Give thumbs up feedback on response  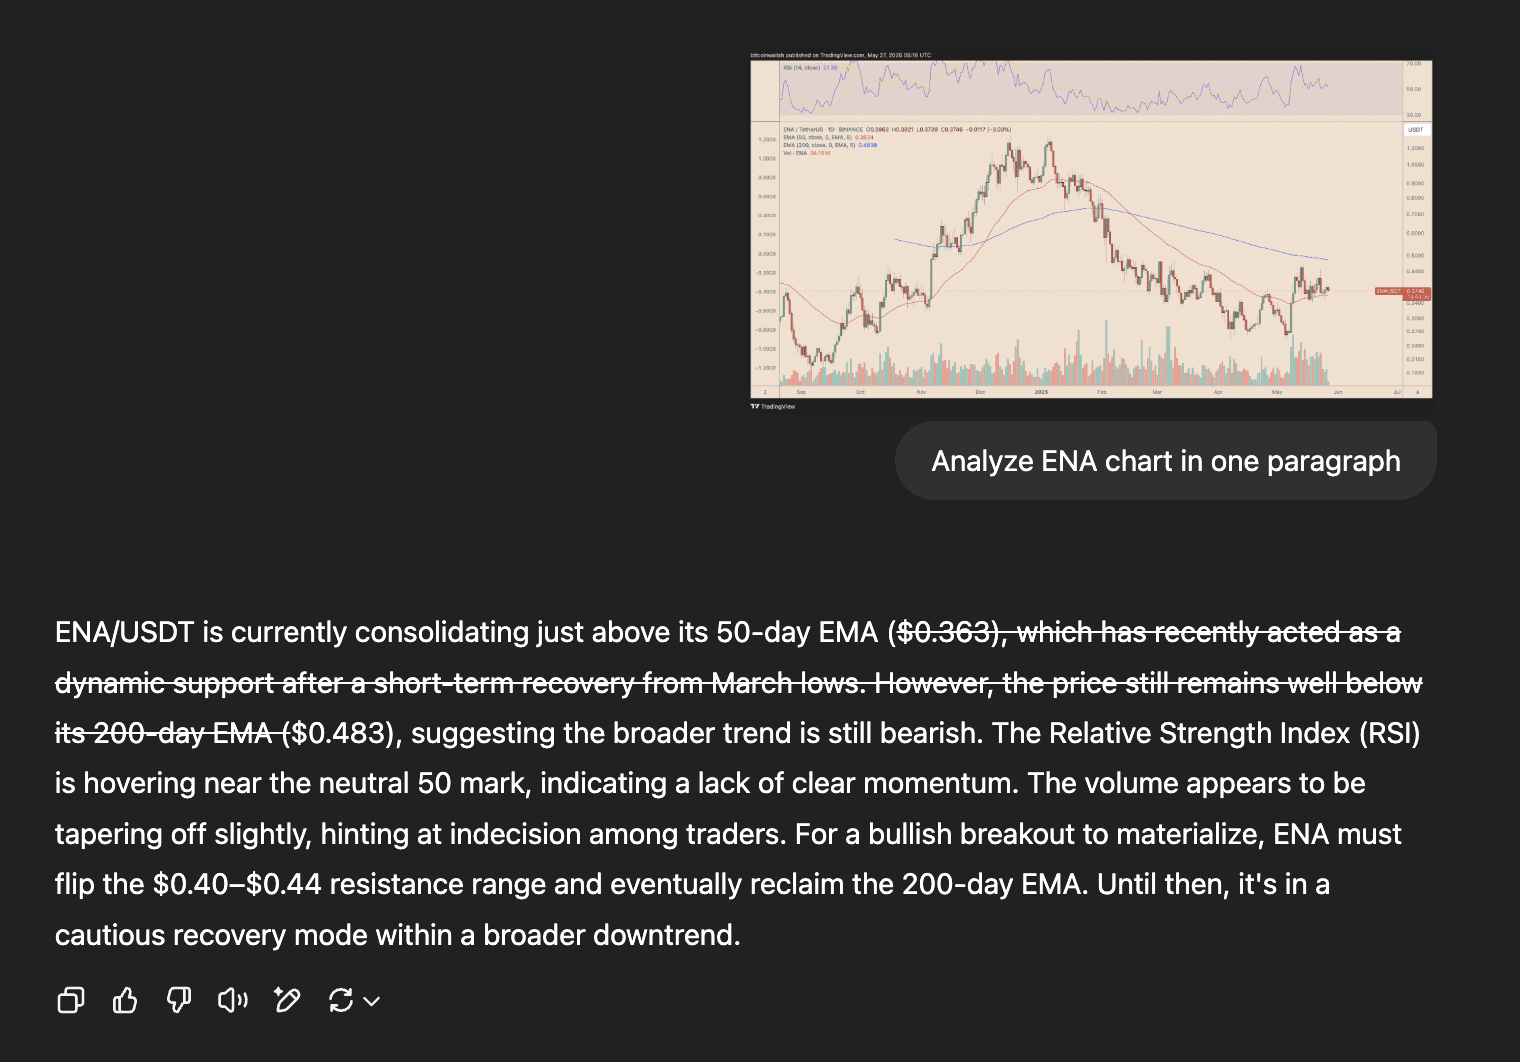coord(124,1000)
